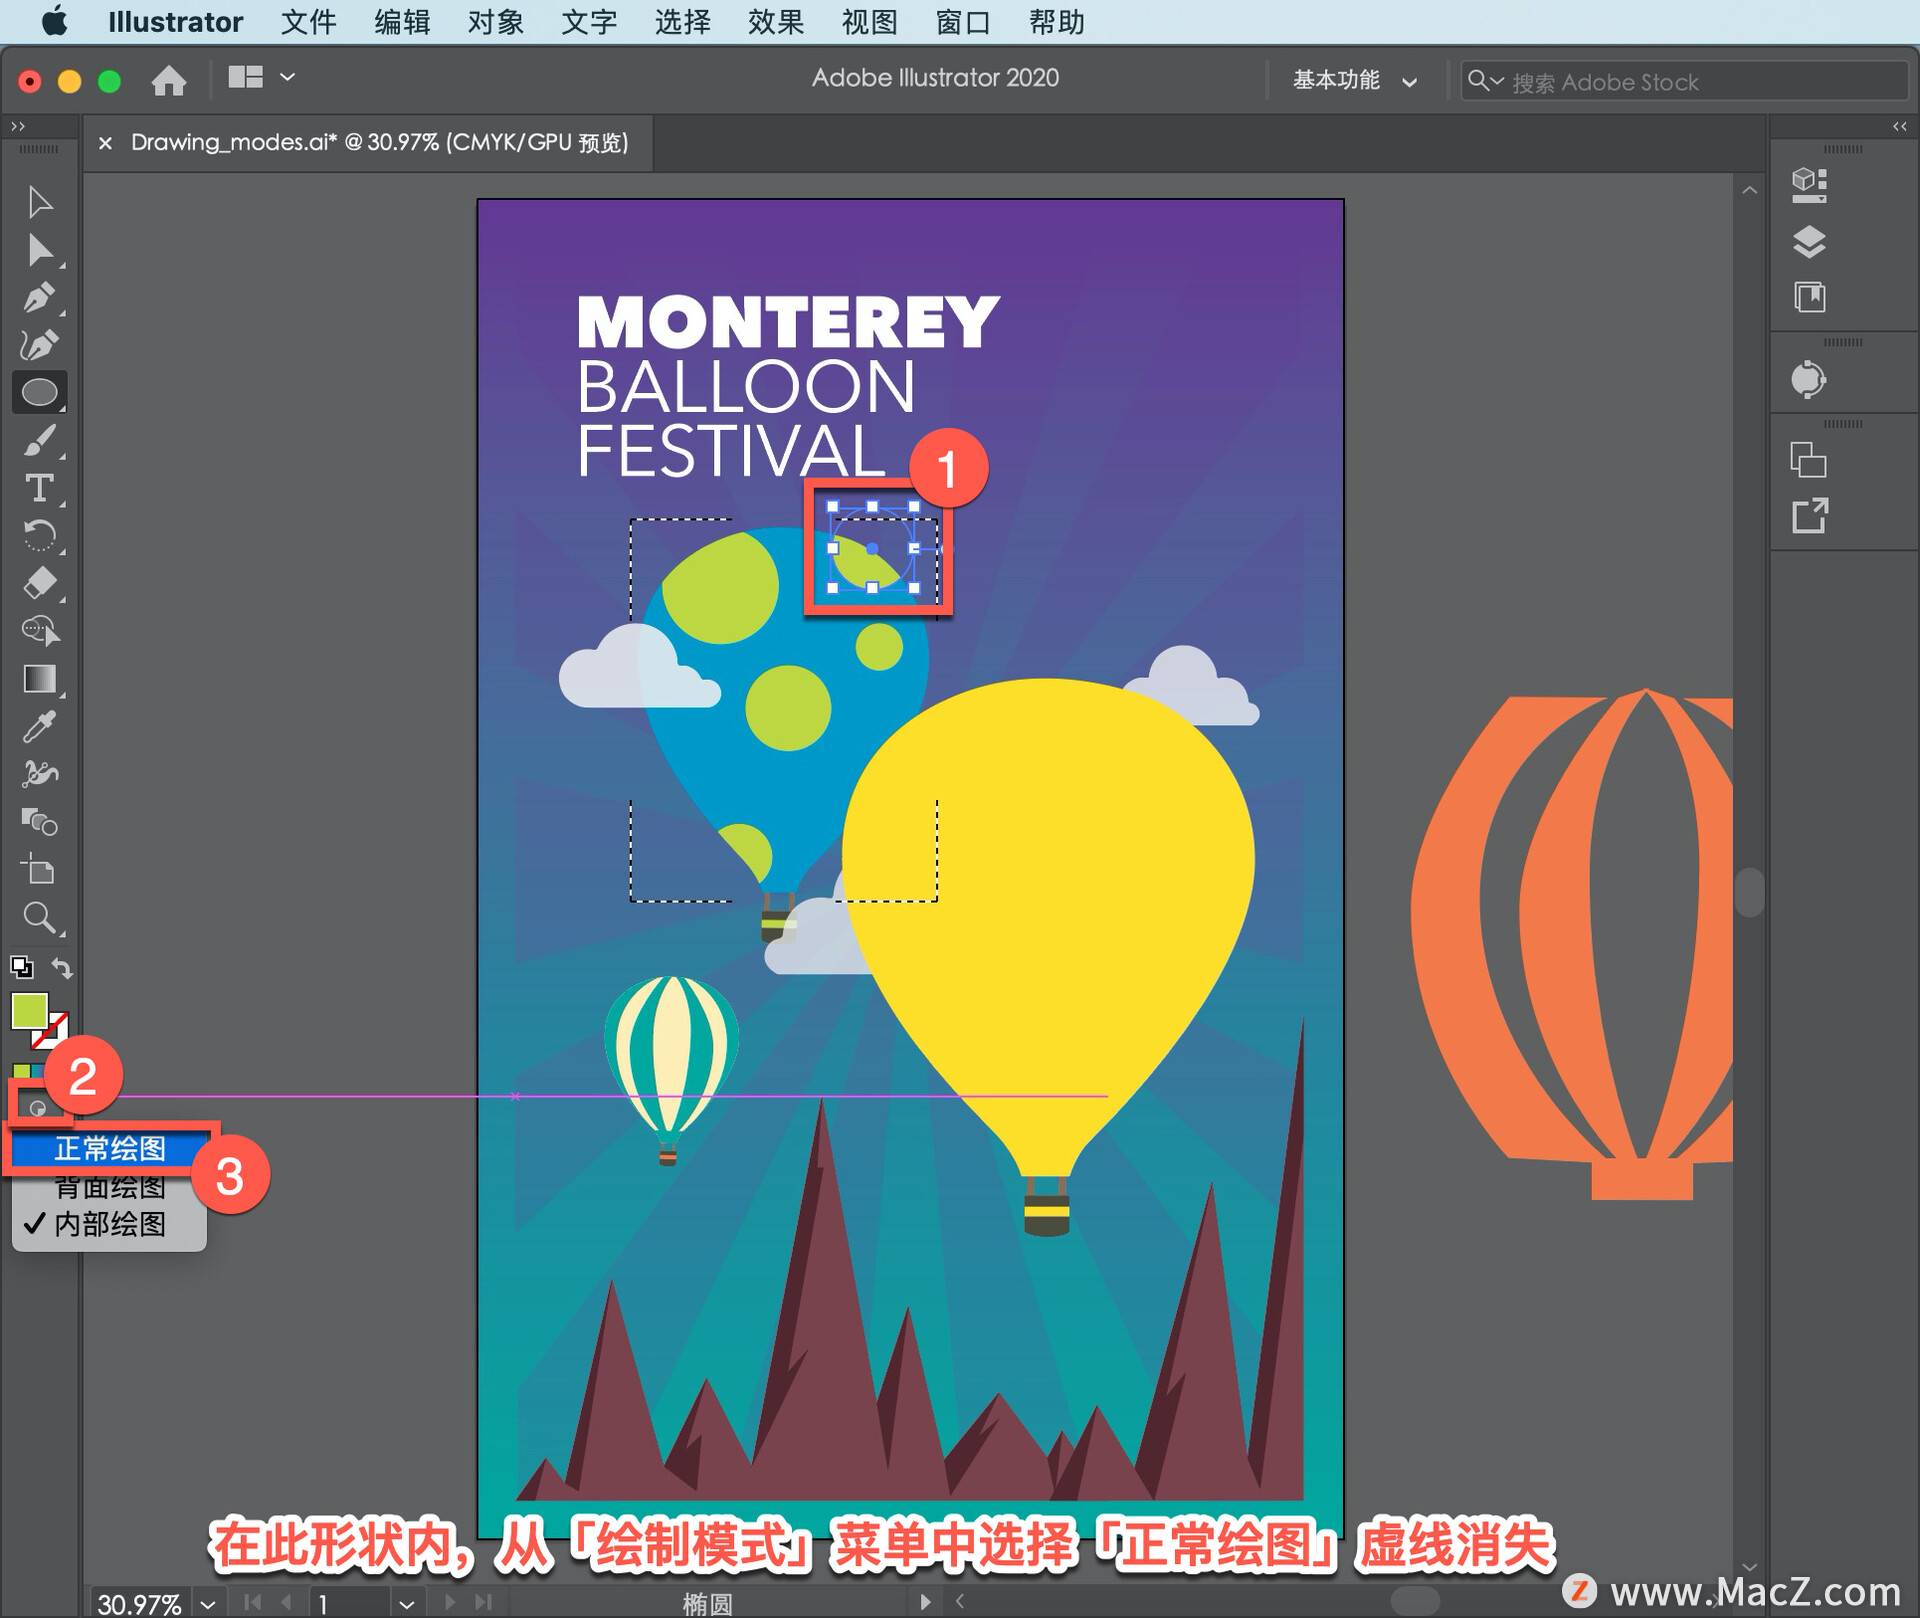1920x1618 pixels.
Task: Select the Type tool
Action: coord(38,488)
